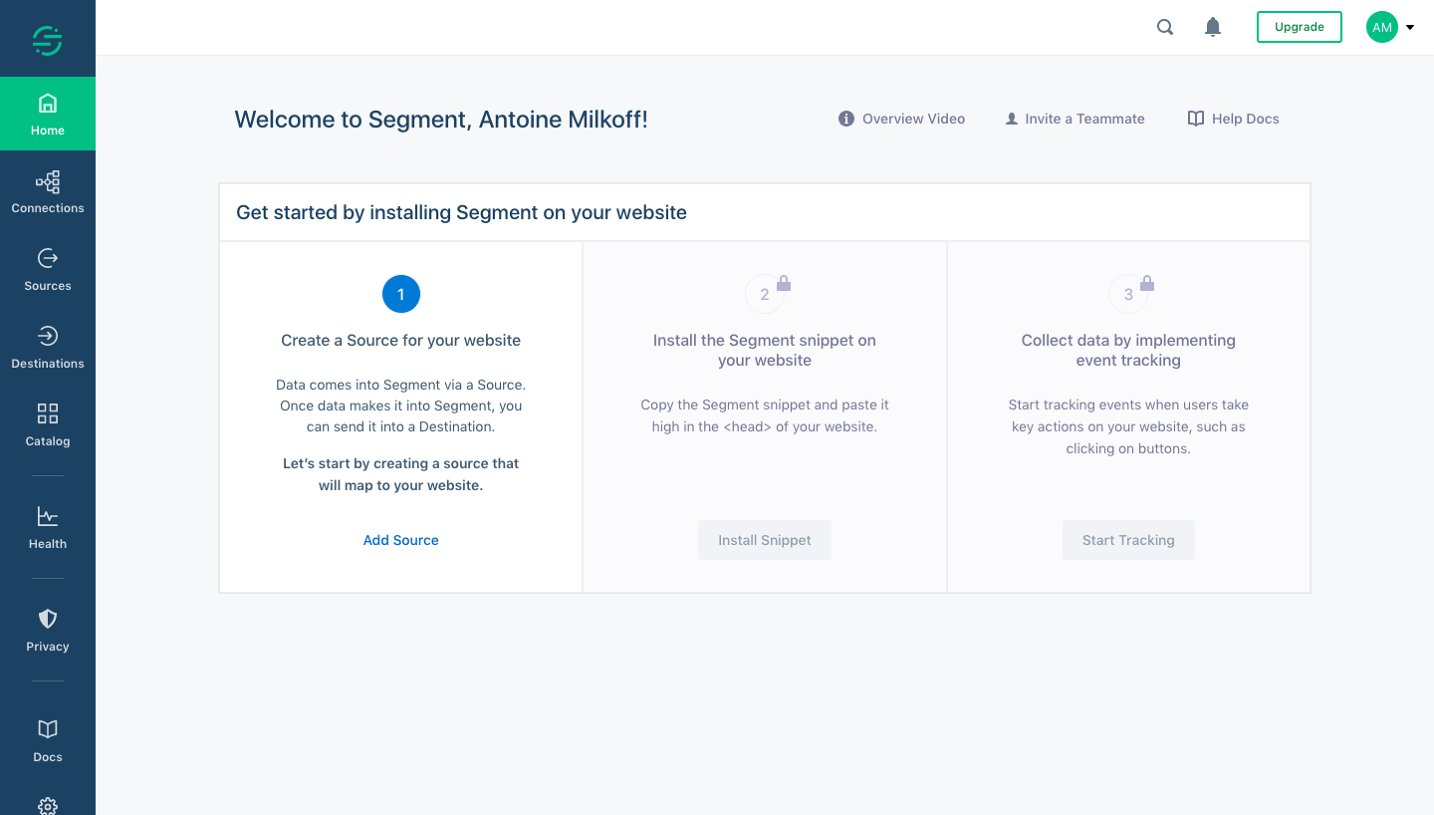Open Docs in the sidebar
Screen dimensions: 1434x815
tap(47, 741)
